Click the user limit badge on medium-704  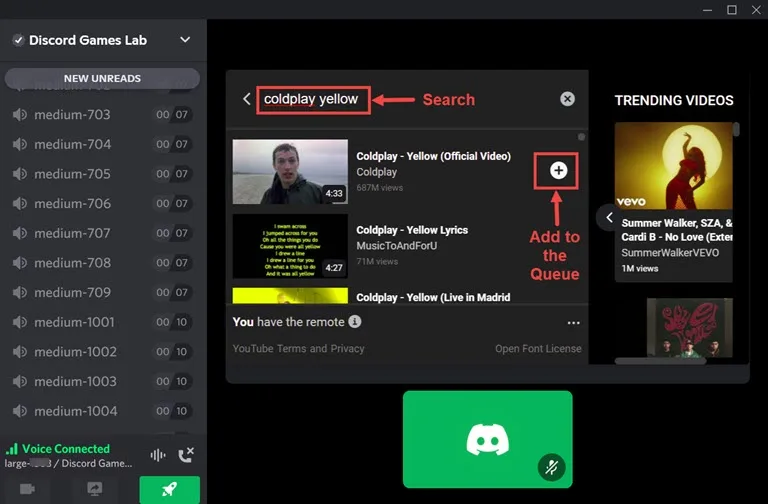point(172,144)
